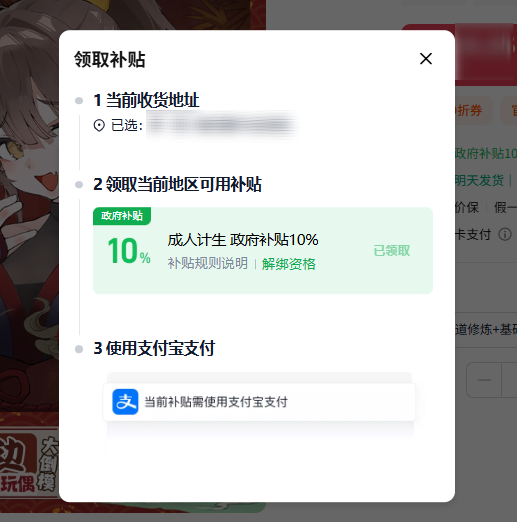The height and width of the screenshot is (522, 517).
Task: Click the 当前补贴需使用支付宝支付 payment card
Action: tap(259, 402)
